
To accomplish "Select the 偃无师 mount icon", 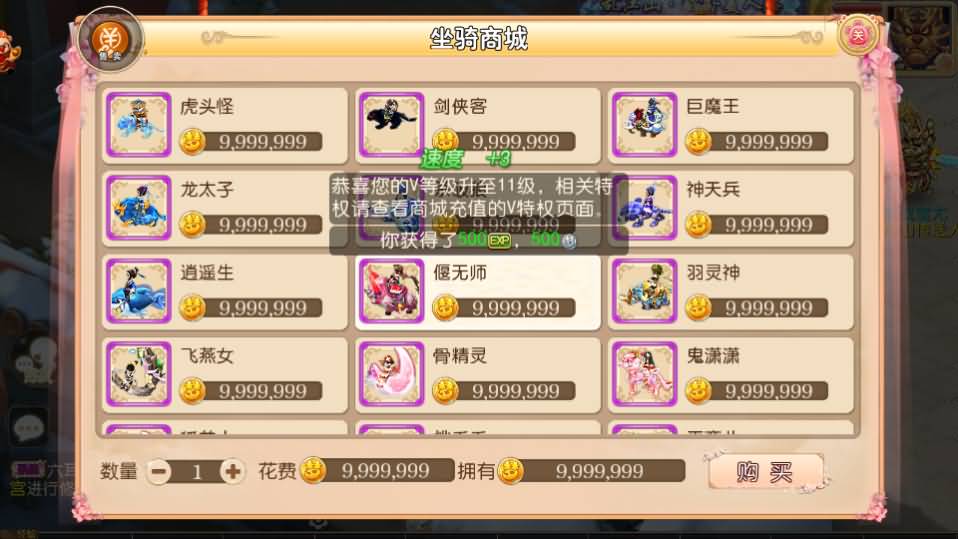I will coord(392,291).
